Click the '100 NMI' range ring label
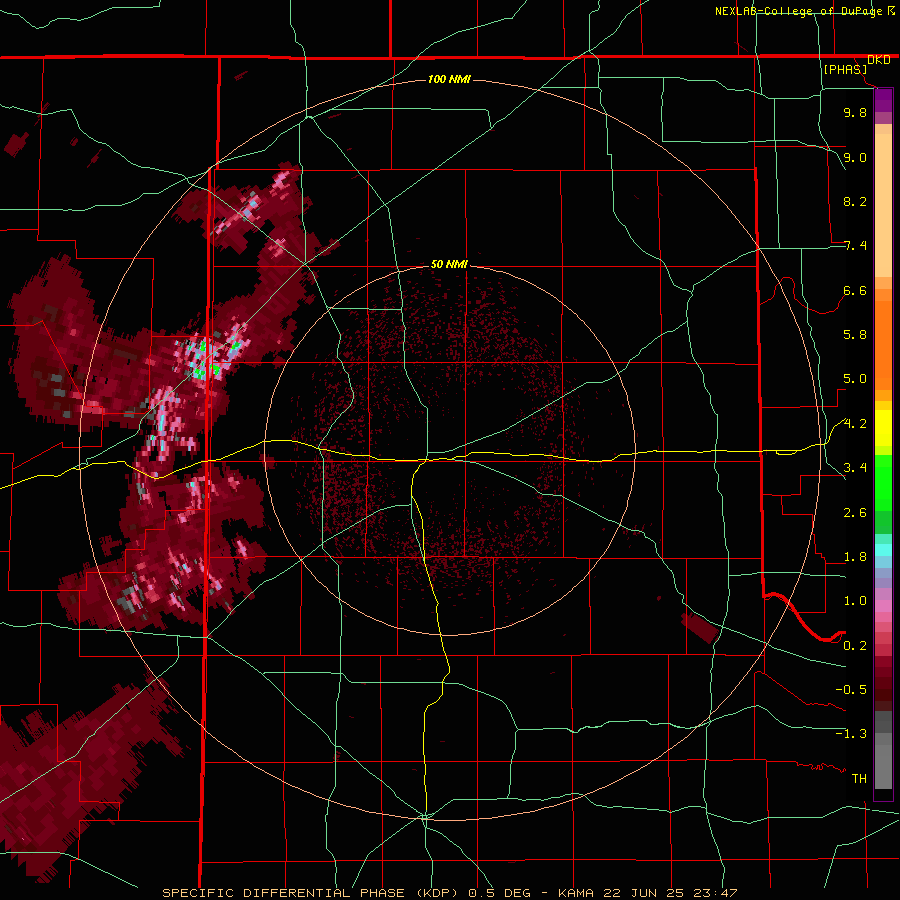 (449, 79)
